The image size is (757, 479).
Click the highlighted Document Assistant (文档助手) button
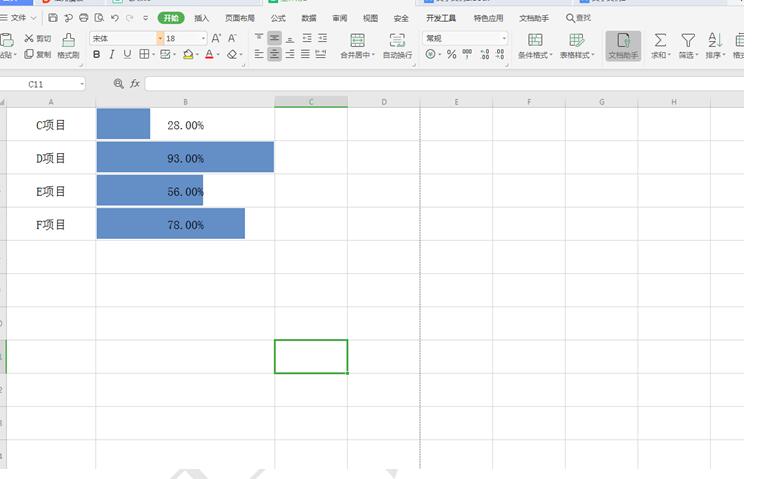(x=623, y=46)
